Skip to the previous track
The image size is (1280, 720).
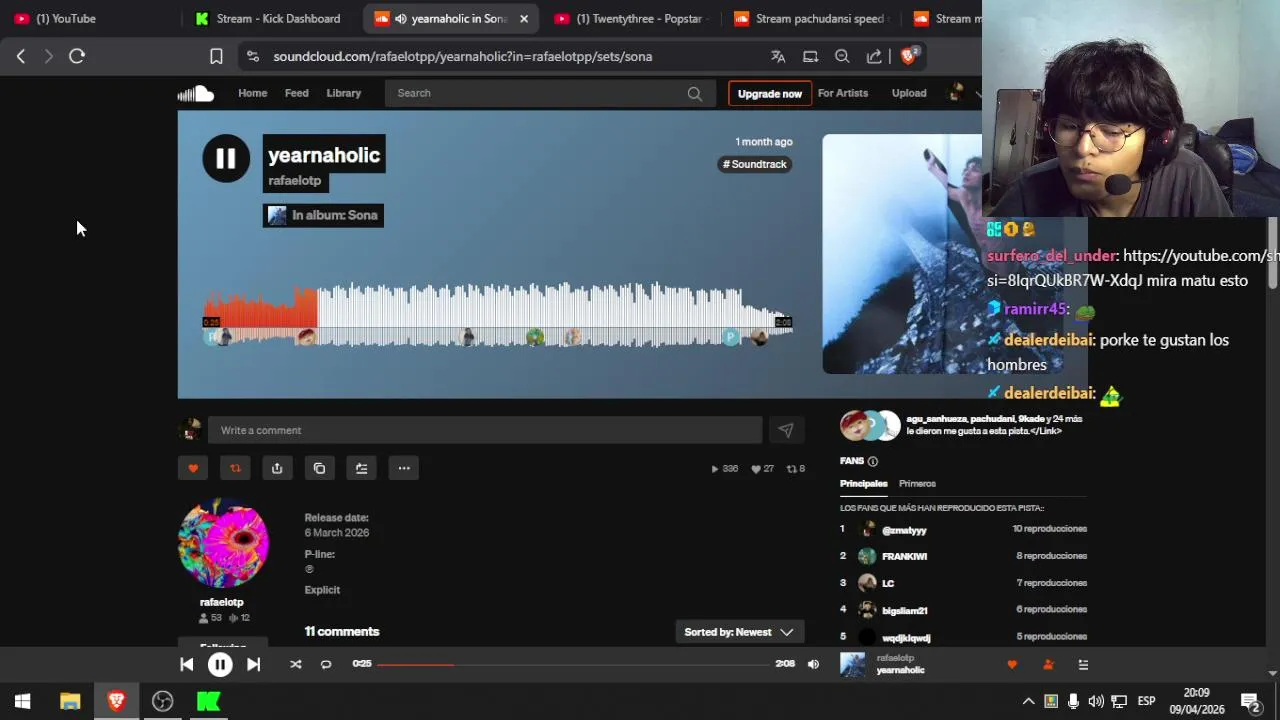click(187, 664)
